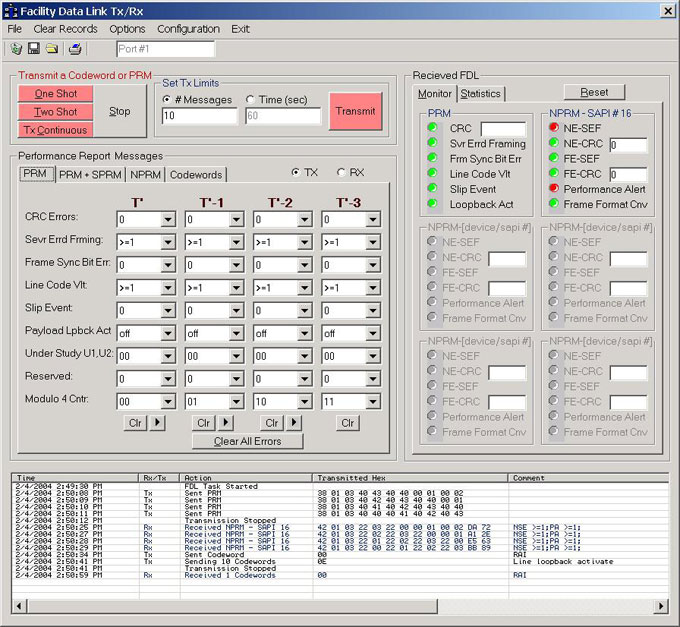This screenshot has height=627, width=680.
Task: Expand Line Code Vlt dropdown for T'-3
Action: (373, 288)
